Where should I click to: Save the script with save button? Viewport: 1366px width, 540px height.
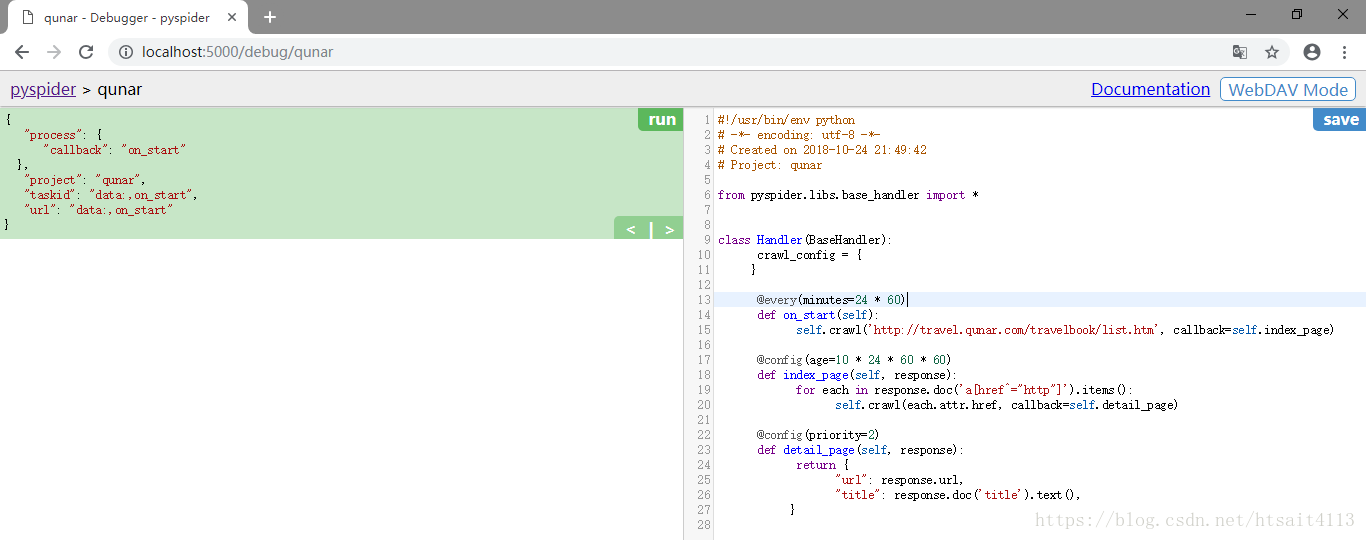[1340, 119]
